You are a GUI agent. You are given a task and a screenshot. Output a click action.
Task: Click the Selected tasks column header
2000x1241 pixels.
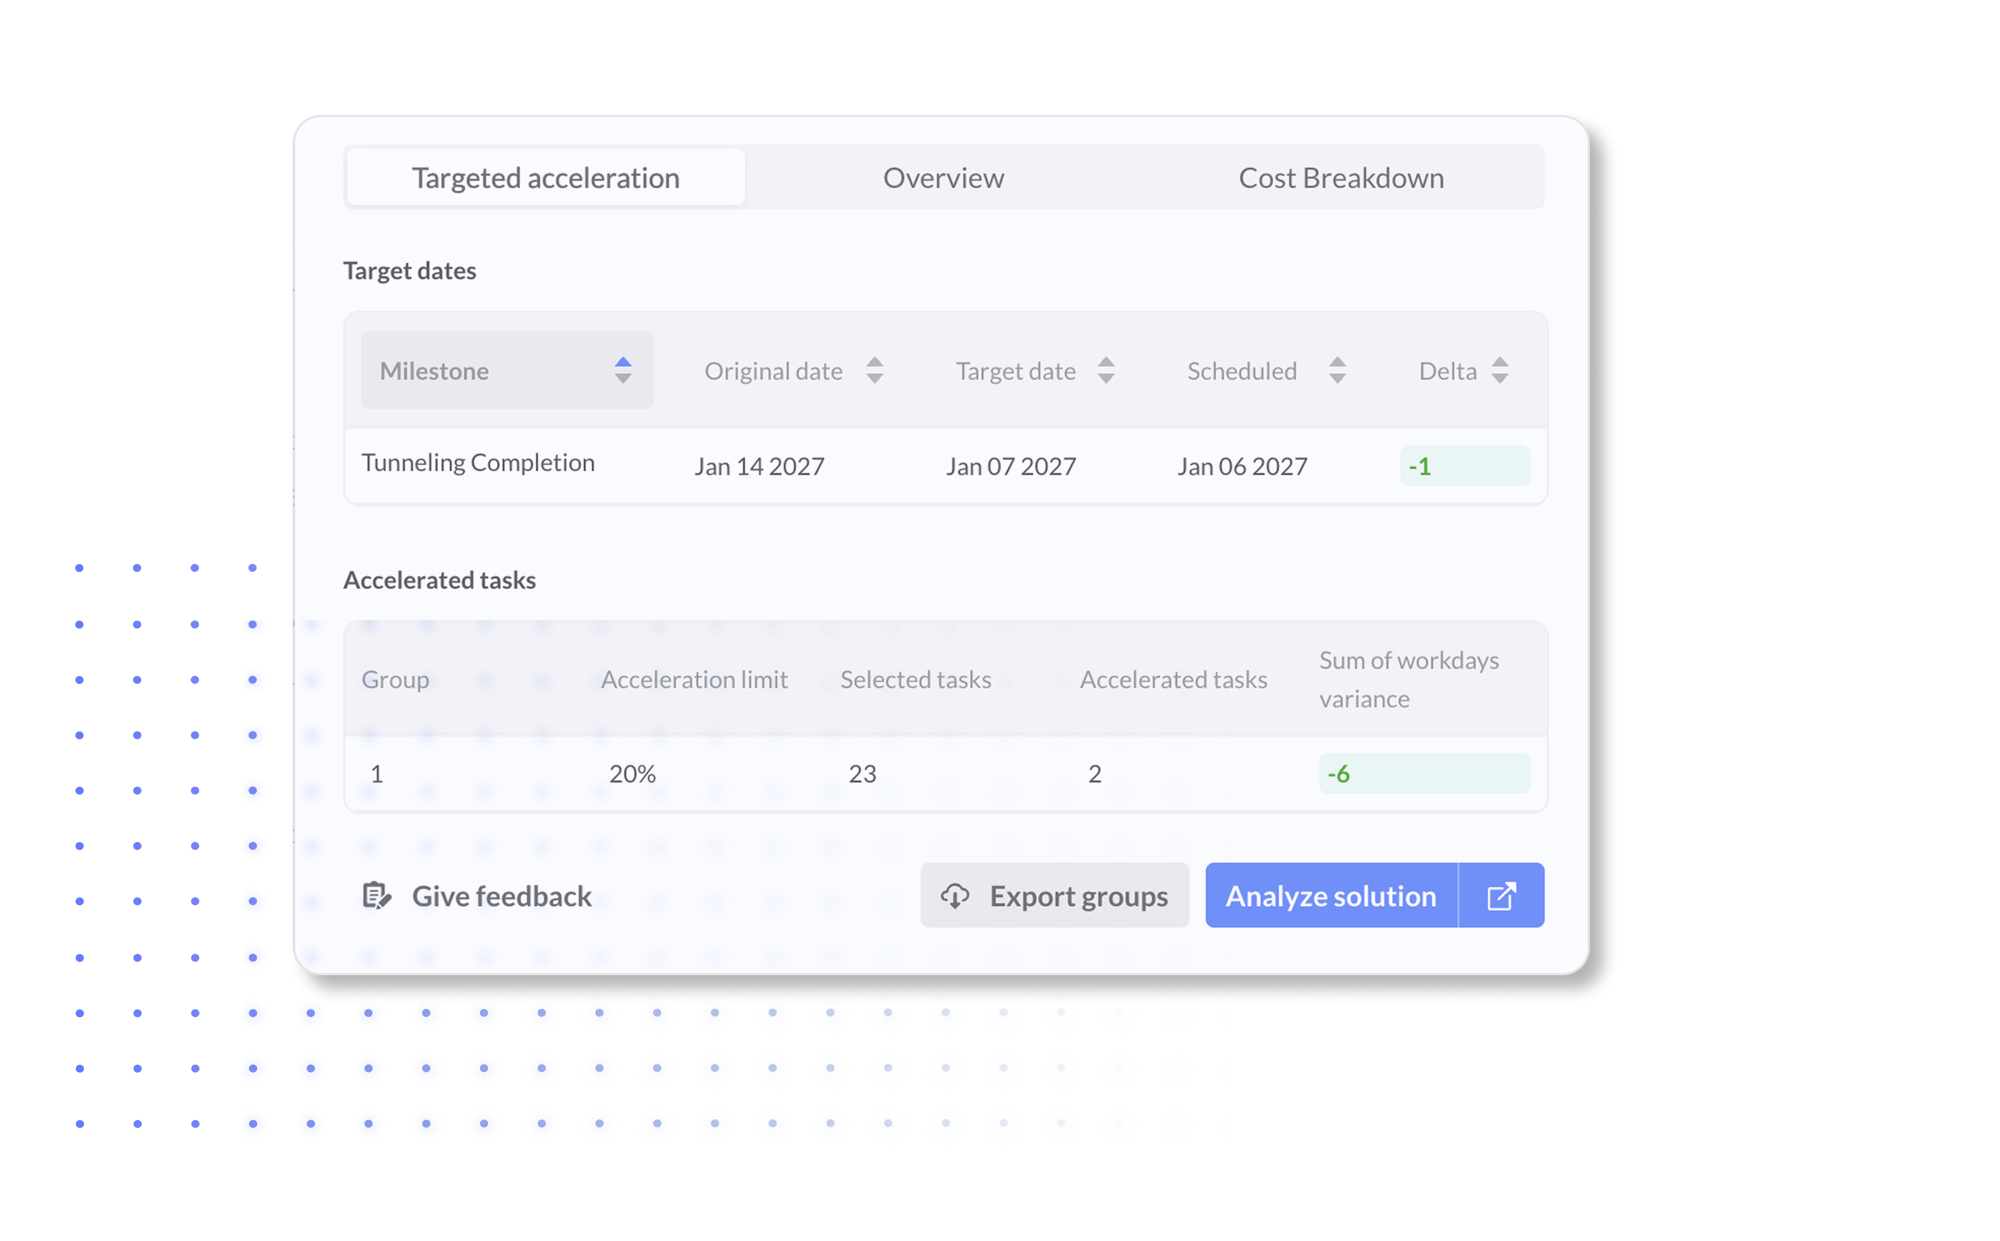[915, 679]
